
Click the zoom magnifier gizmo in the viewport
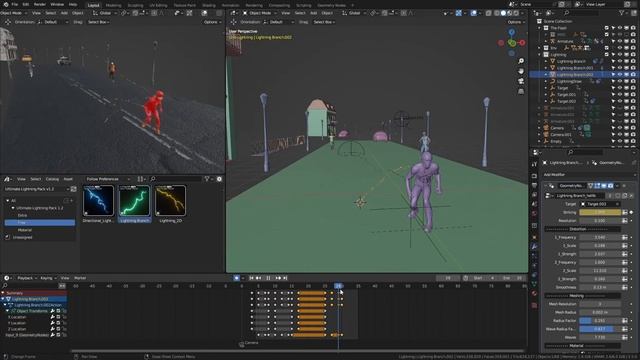[x=521, y=61]
